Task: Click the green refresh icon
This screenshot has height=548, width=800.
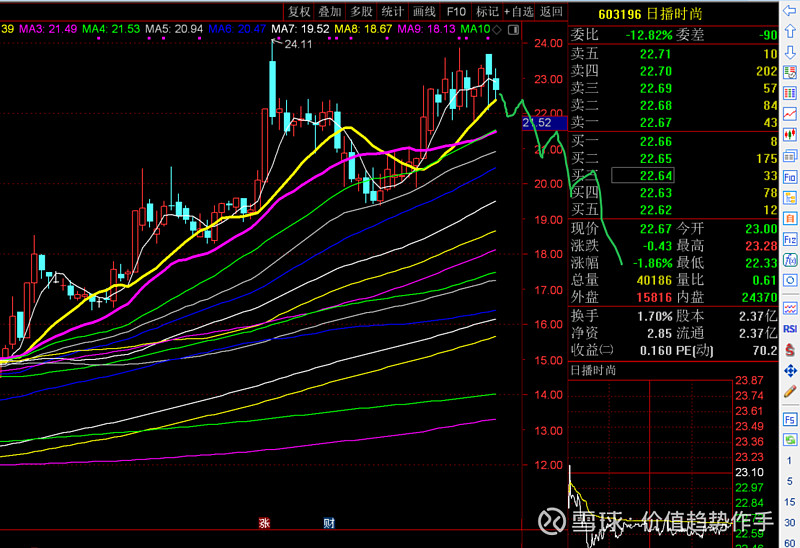Action: (790, 439)
